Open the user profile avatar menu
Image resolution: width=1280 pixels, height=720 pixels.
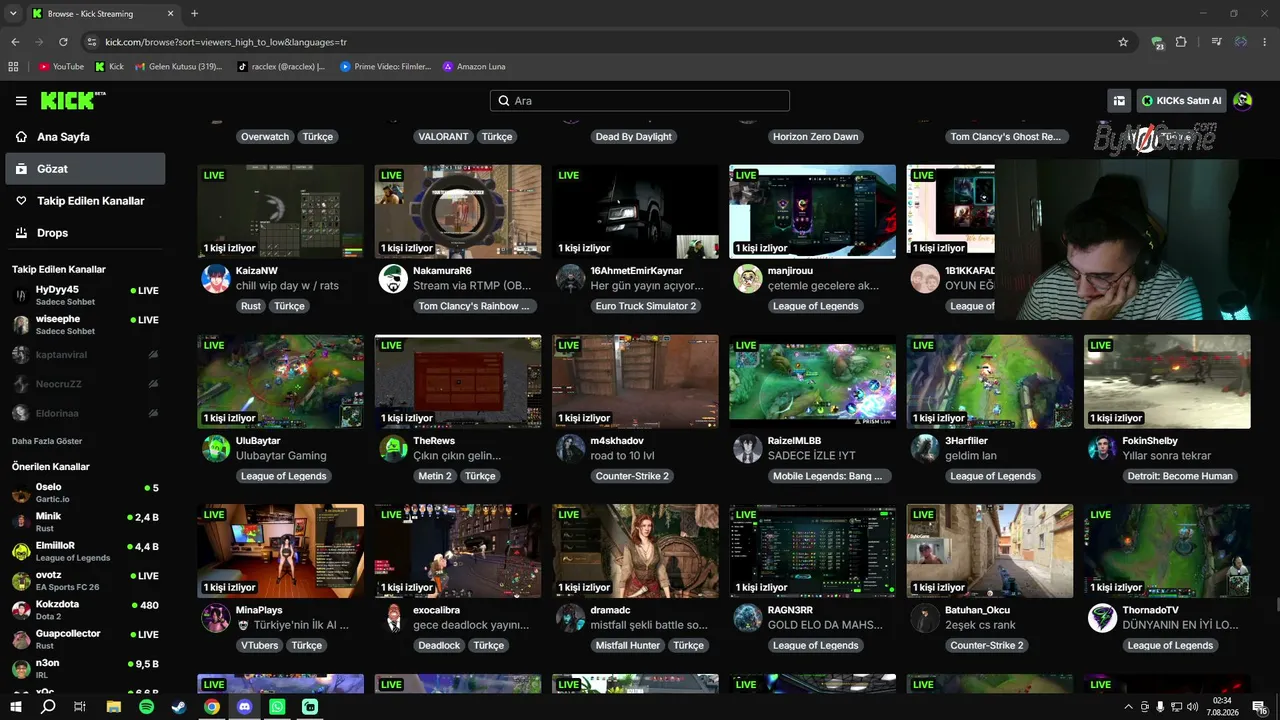point(1243,101)
